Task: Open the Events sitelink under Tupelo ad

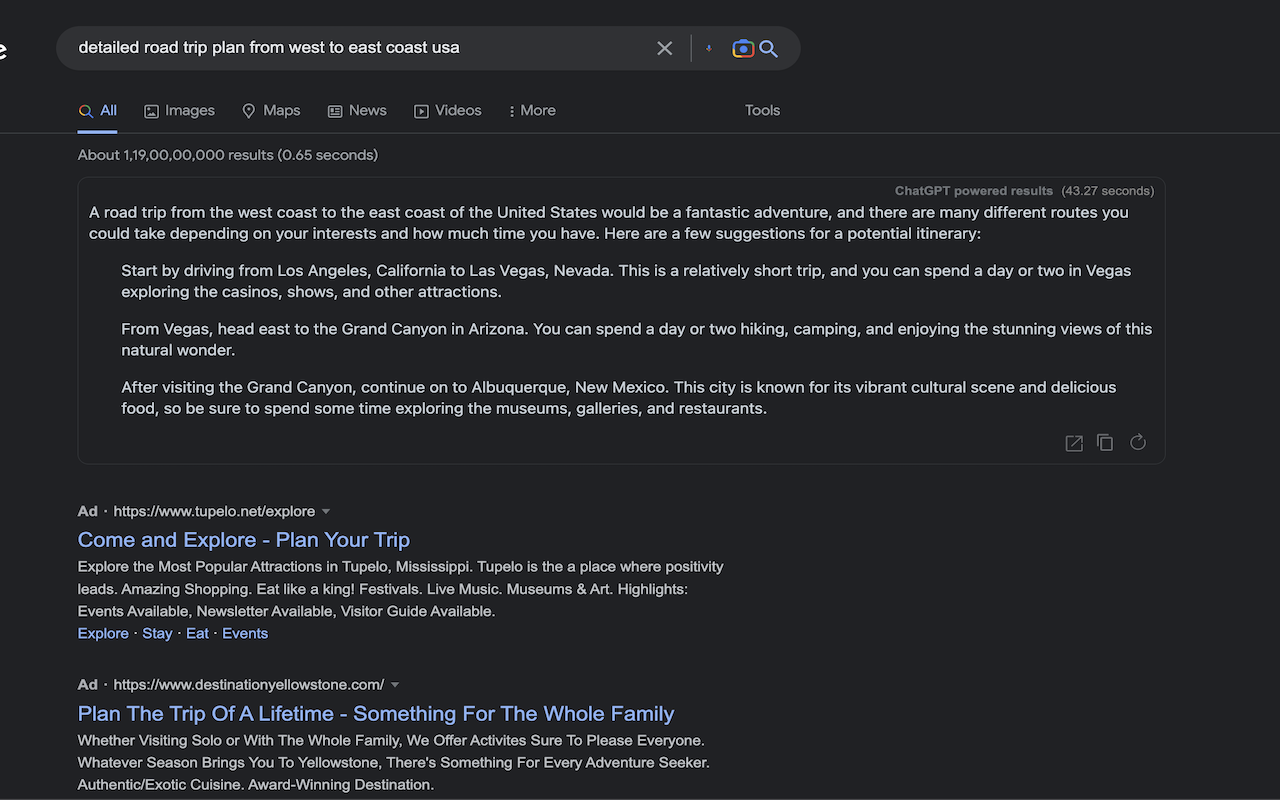Action: pos(245,634)
